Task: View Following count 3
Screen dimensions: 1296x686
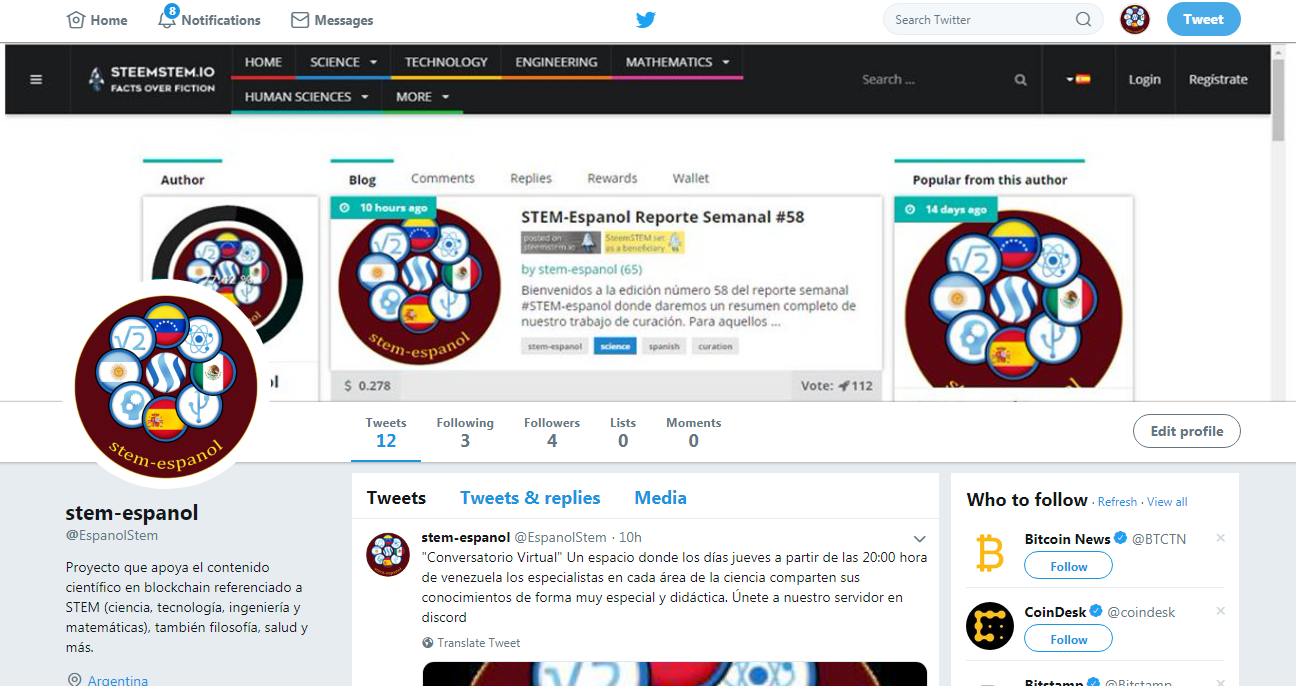Action: [x=465, y=432]
